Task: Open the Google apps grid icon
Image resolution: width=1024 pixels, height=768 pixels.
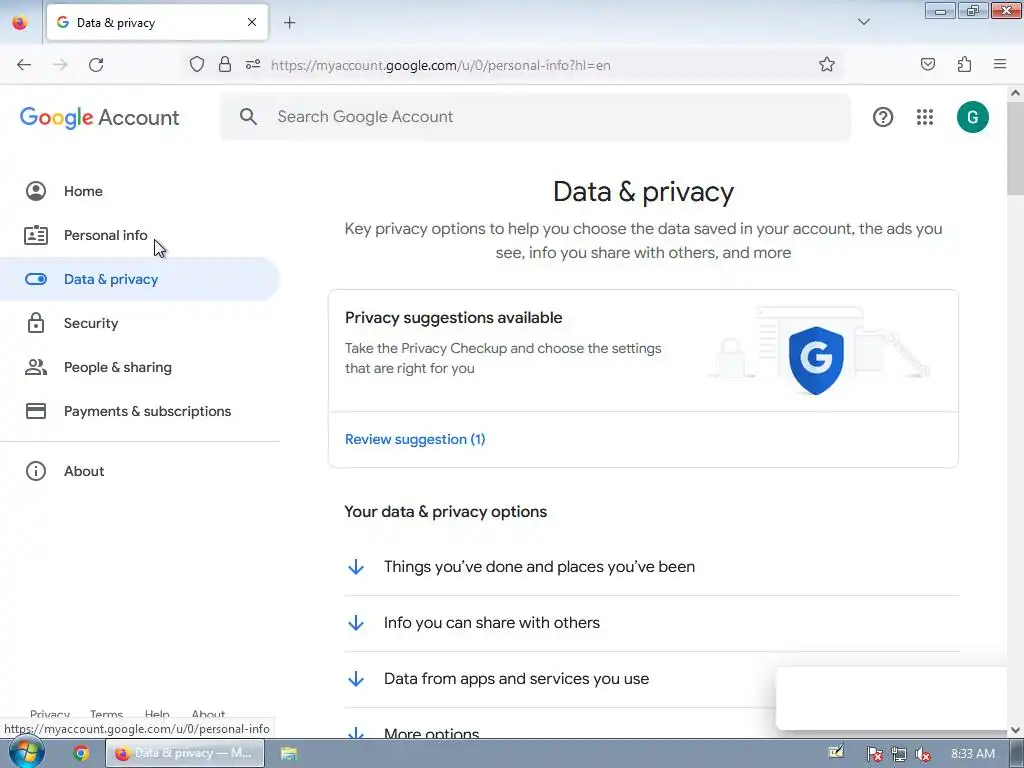Action: coord(925,117)
